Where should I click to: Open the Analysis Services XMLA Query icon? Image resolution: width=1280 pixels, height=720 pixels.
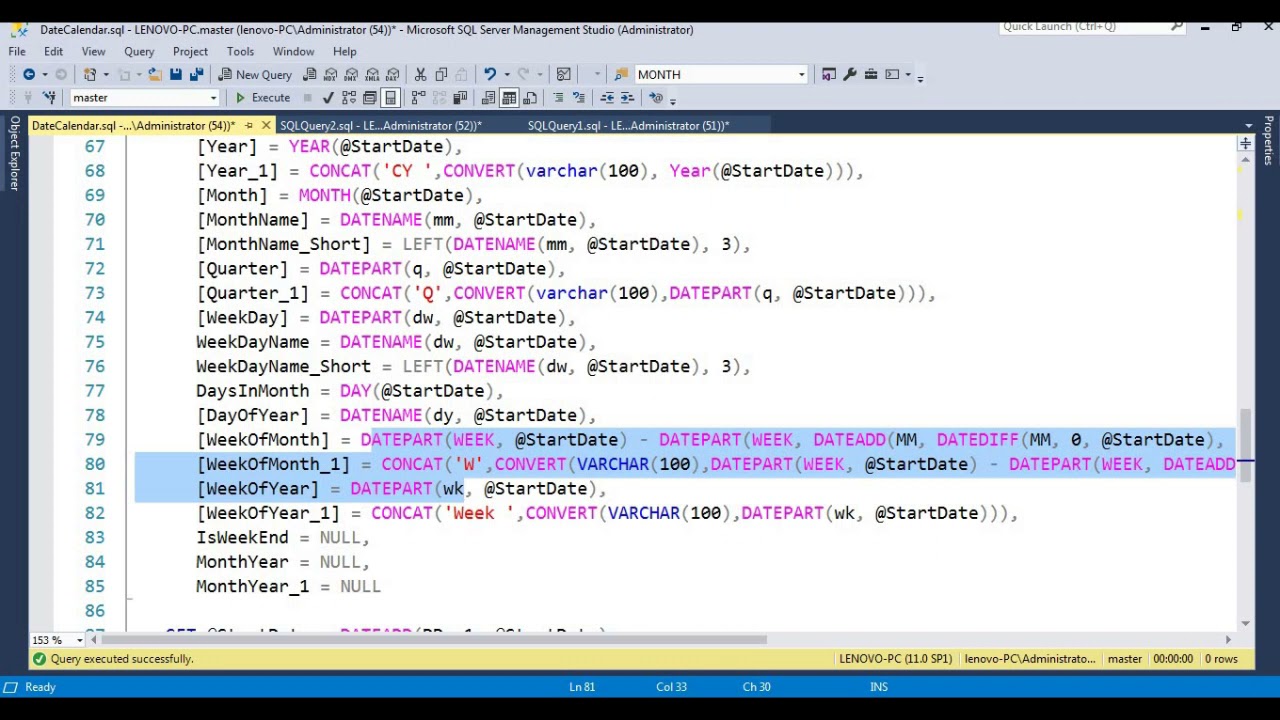(x=372, y=74)
